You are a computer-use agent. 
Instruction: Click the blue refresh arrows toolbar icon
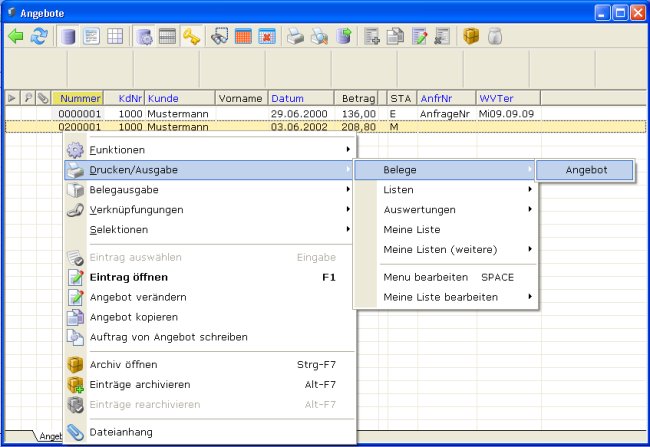(39, 36)
